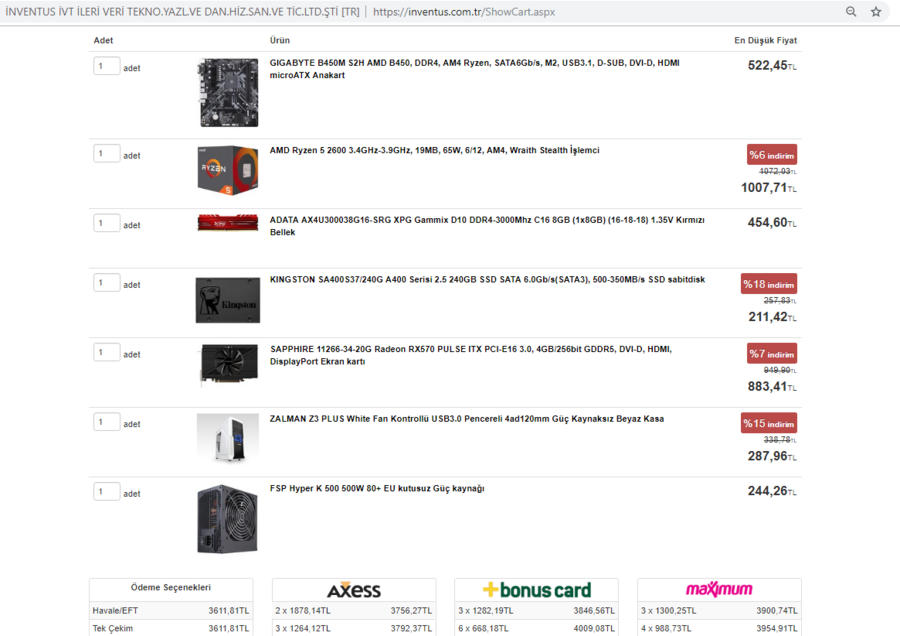Viewport: 900px width, 636px height.
Task: Open KINGSTON SA400S37/240G SSD product link
Action: tap(487, 280)
